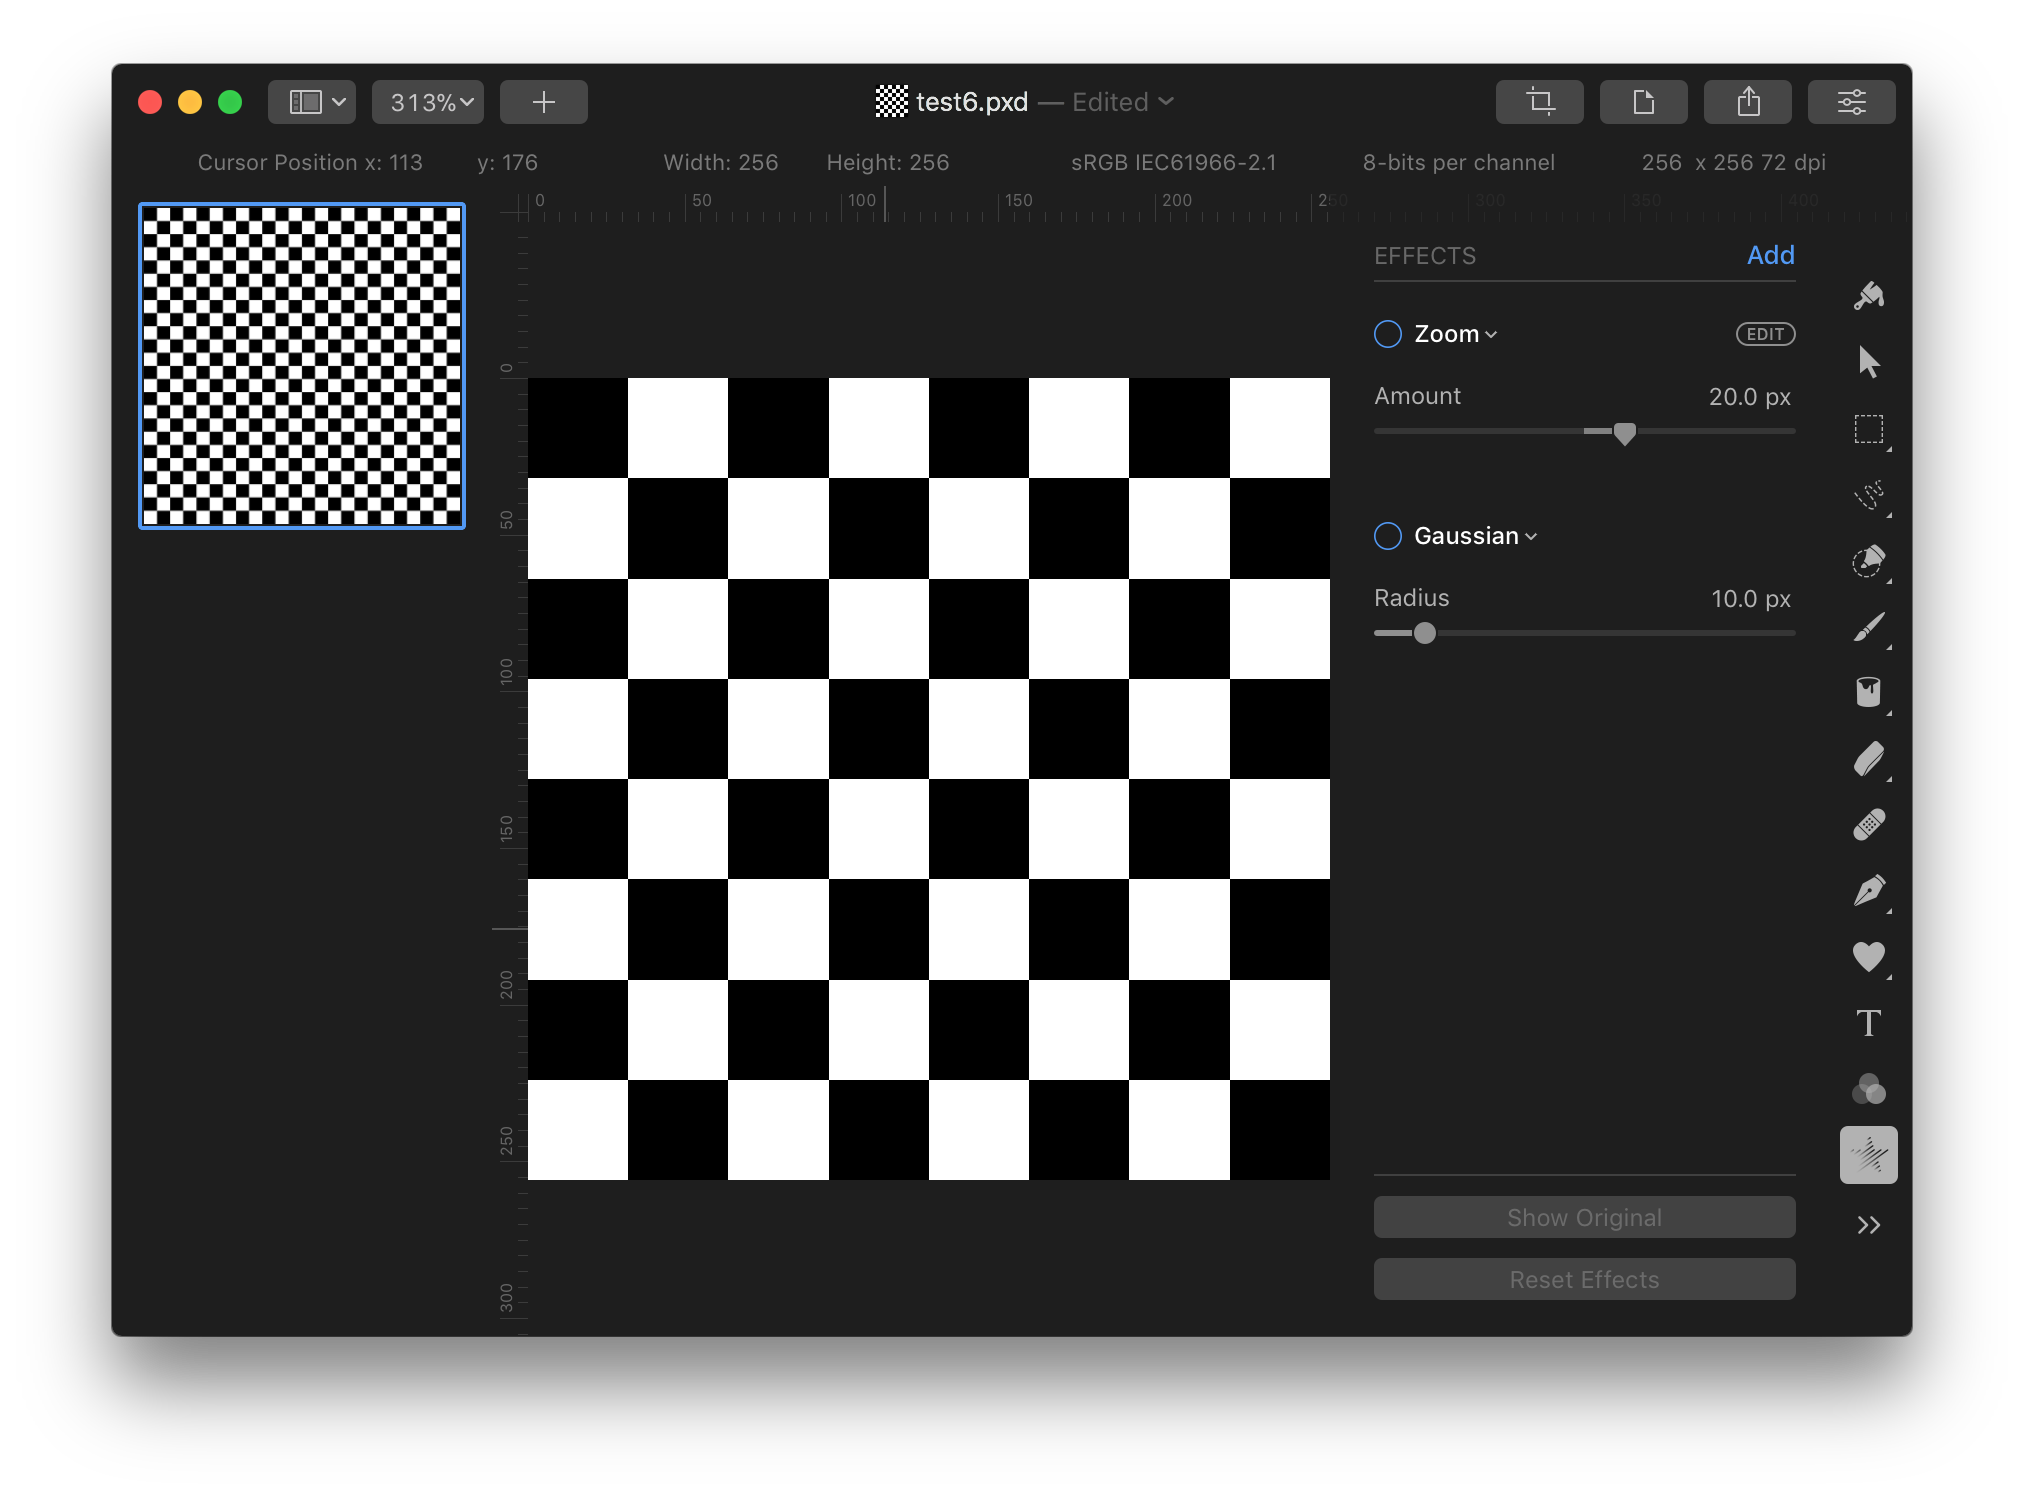This screenshot has height=1496, width=2024.
Task: Click the Share toolbar button
Action: (1747, 102)
